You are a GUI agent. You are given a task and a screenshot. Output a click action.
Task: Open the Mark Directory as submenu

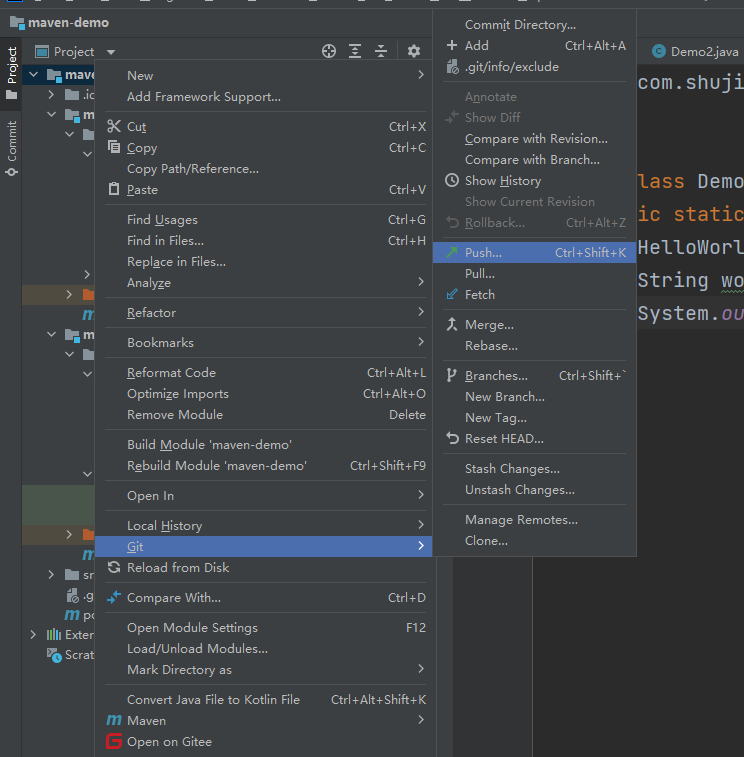[x=266, y=669]
